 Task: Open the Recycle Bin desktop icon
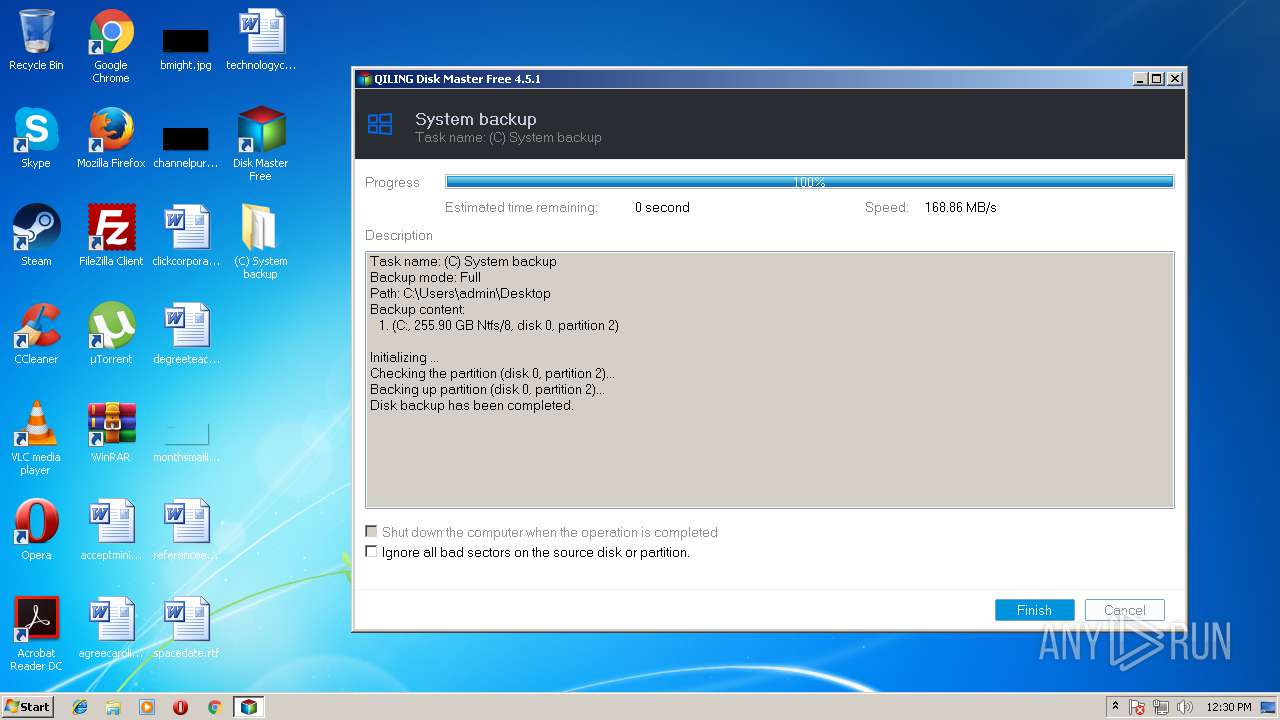[36, 40]
